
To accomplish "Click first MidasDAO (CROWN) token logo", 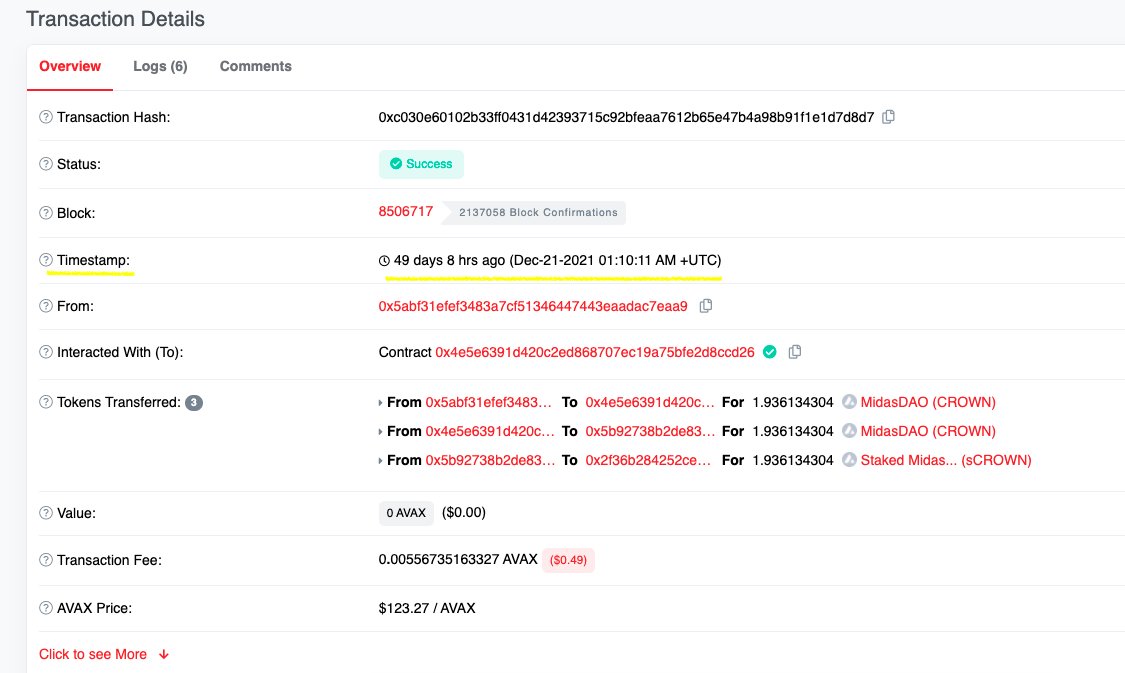I will (849, 402).
